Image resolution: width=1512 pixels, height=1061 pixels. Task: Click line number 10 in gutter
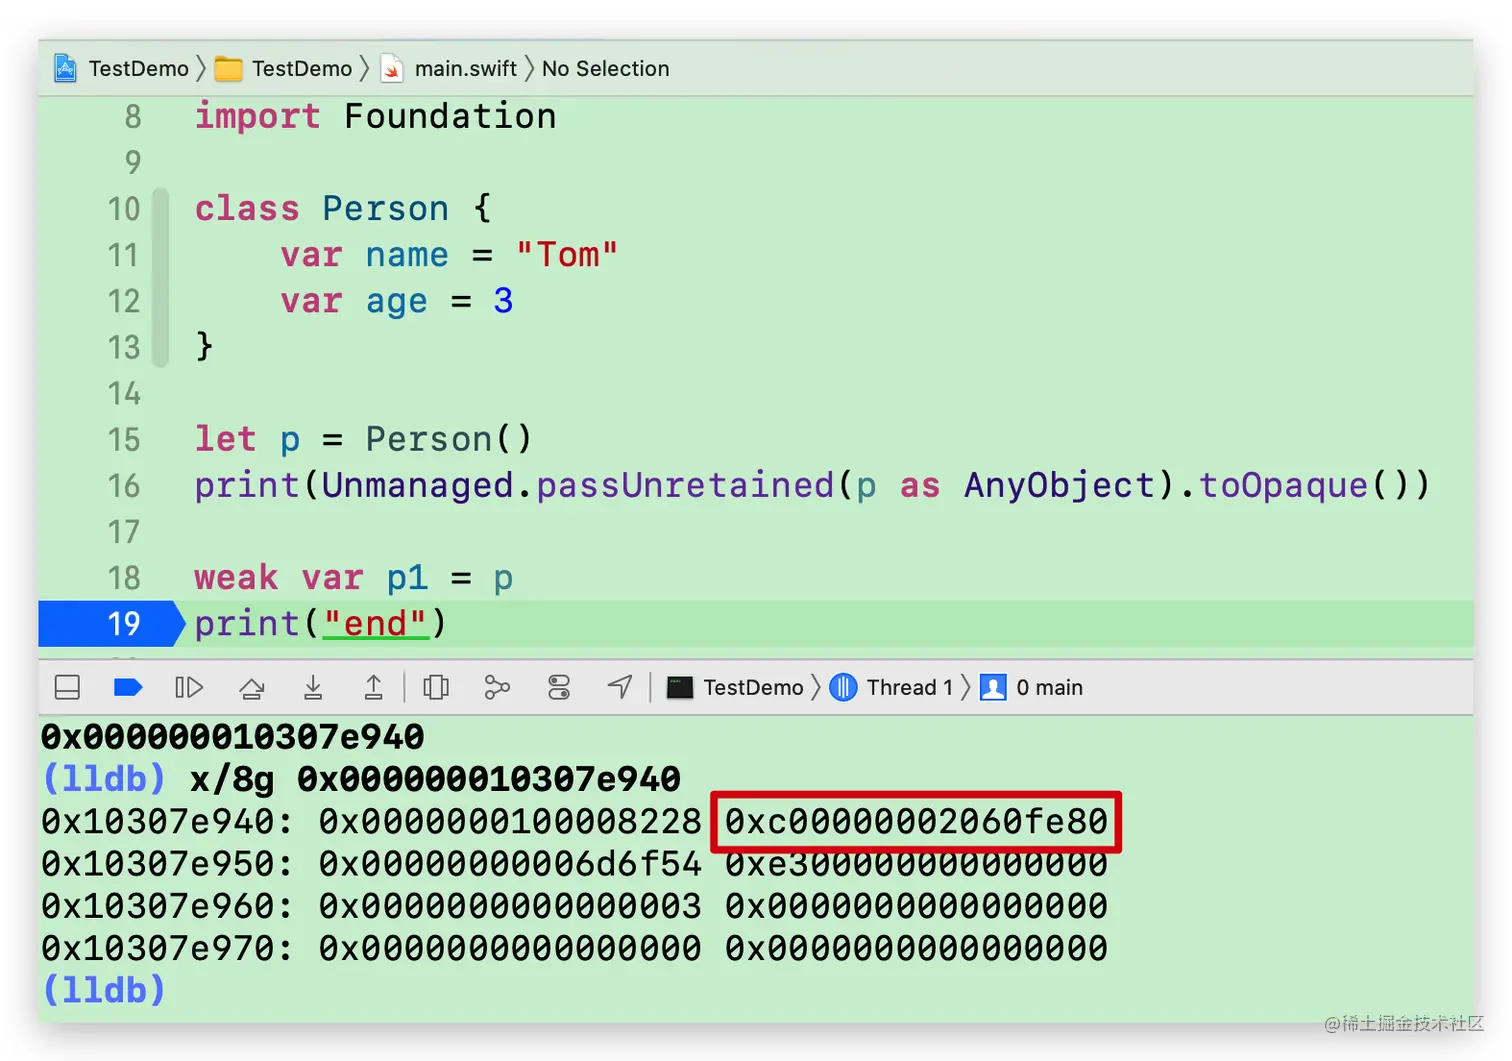(124, 209)
